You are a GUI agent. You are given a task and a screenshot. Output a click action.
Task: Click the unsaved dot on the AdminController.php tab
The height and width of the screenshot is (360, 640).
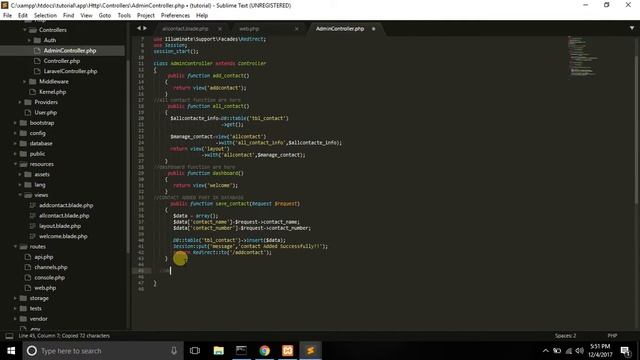(373, 29)
